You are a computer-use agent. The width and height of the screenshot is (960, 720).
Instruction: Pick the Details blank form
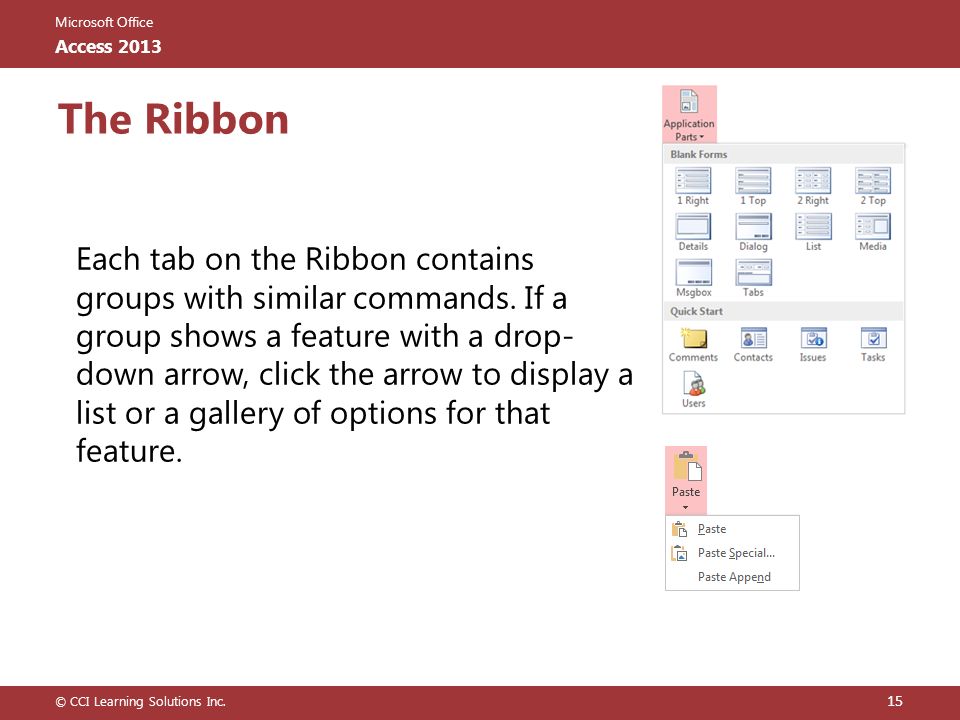pyautogui.click(x=693, y=233)
